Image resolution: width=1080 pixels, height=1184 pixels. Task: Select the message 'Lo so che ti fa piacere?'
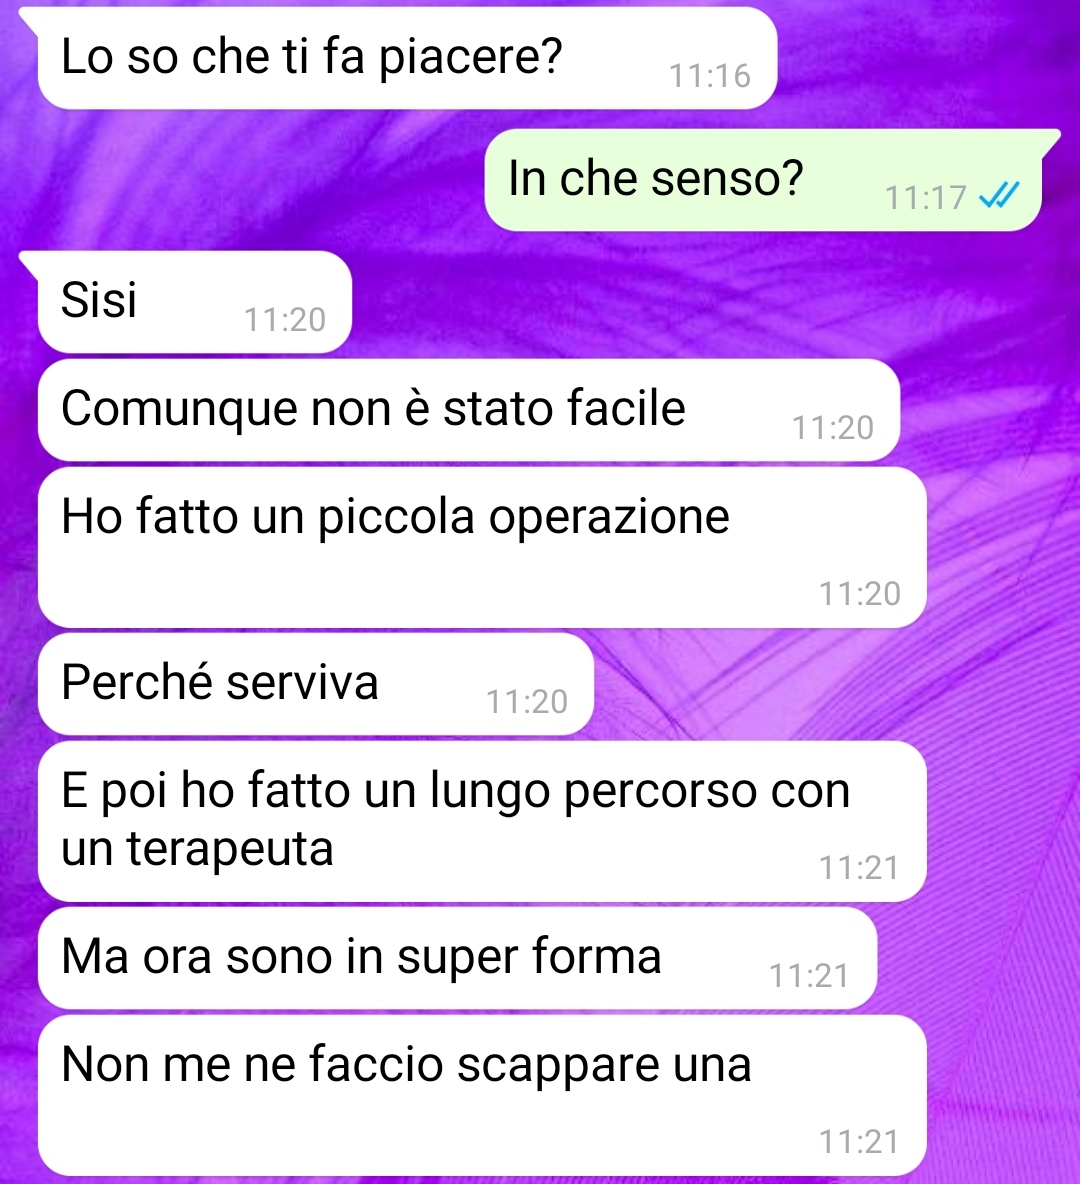[407, 58]
